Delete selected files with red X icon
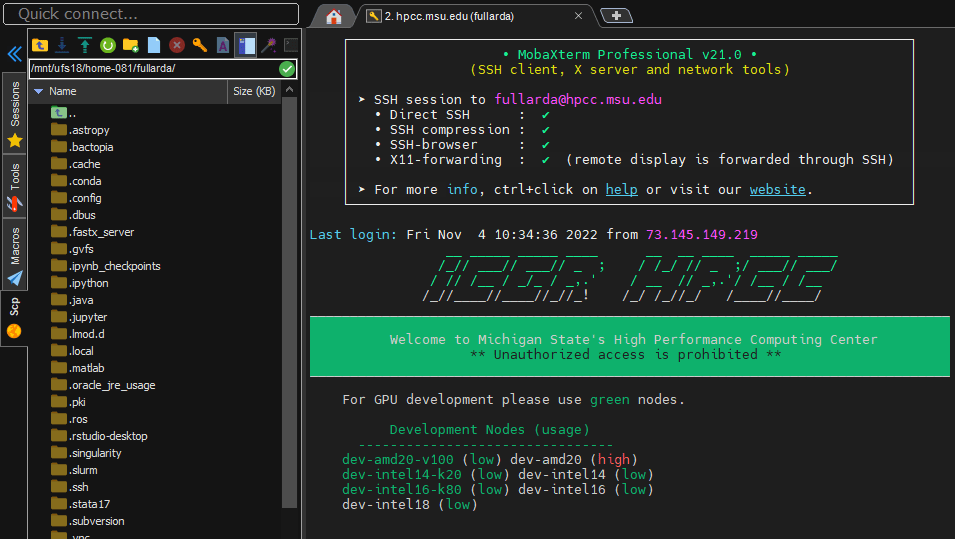This screenshot has height=539, width=955. (x=177, y=45)
